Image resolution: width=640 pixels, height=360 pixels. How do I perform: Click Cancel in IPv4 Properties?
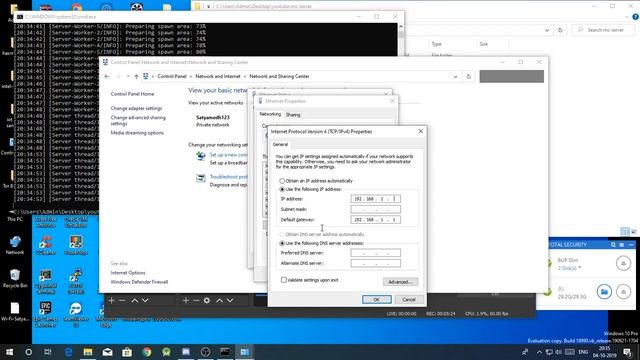point(409,300)
